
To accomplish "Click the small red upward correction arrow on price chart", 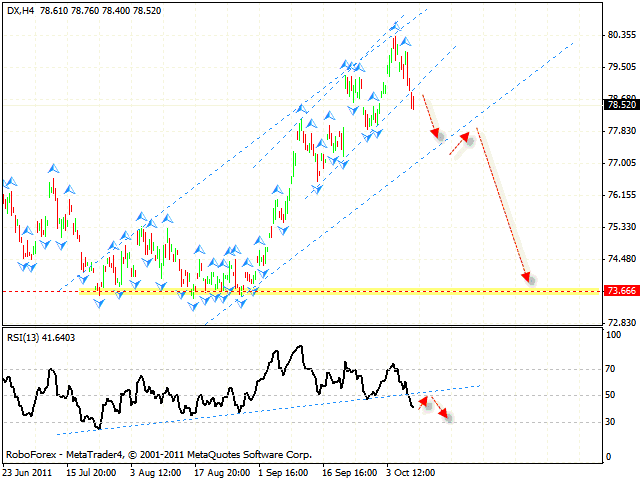I will click(459, 144).
